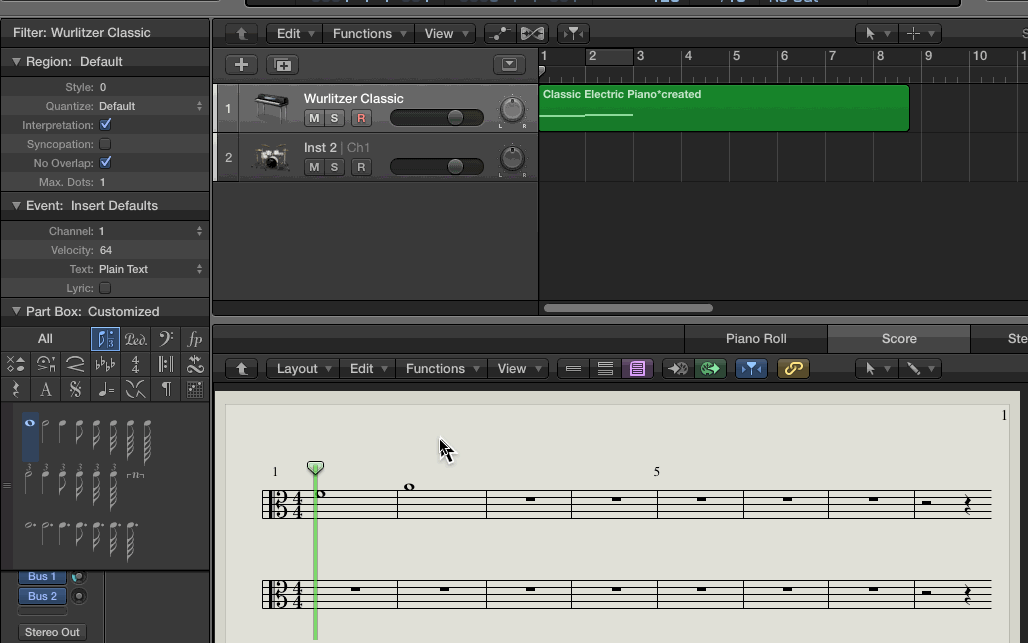Image resolution: width=1028 pixels, height=643 pixels.
Task: Enable the Syncopation checkbox
Action: click(106, 144)
